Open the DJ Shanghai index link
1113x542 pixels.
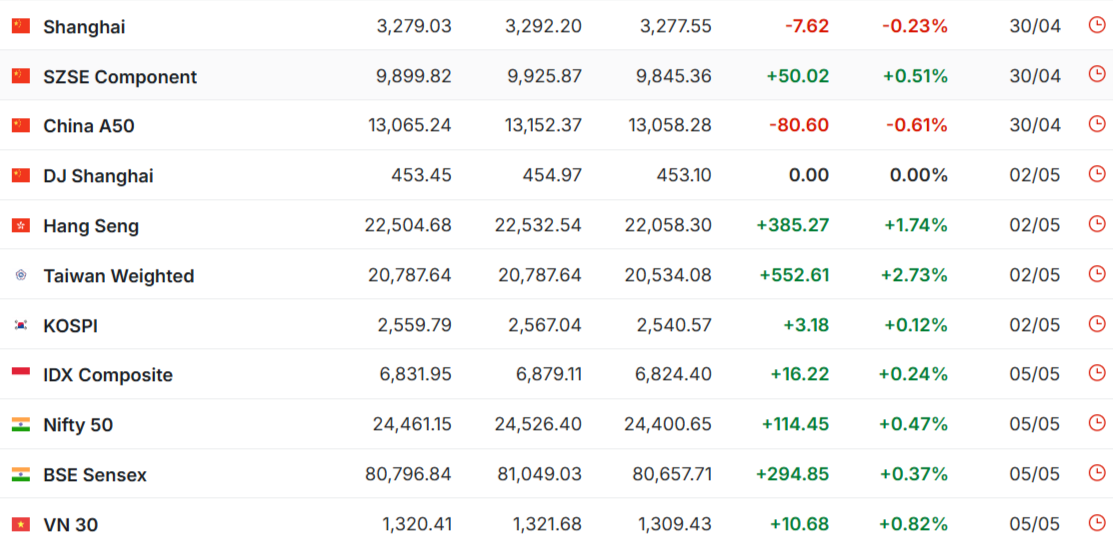[x=98, y=176]
